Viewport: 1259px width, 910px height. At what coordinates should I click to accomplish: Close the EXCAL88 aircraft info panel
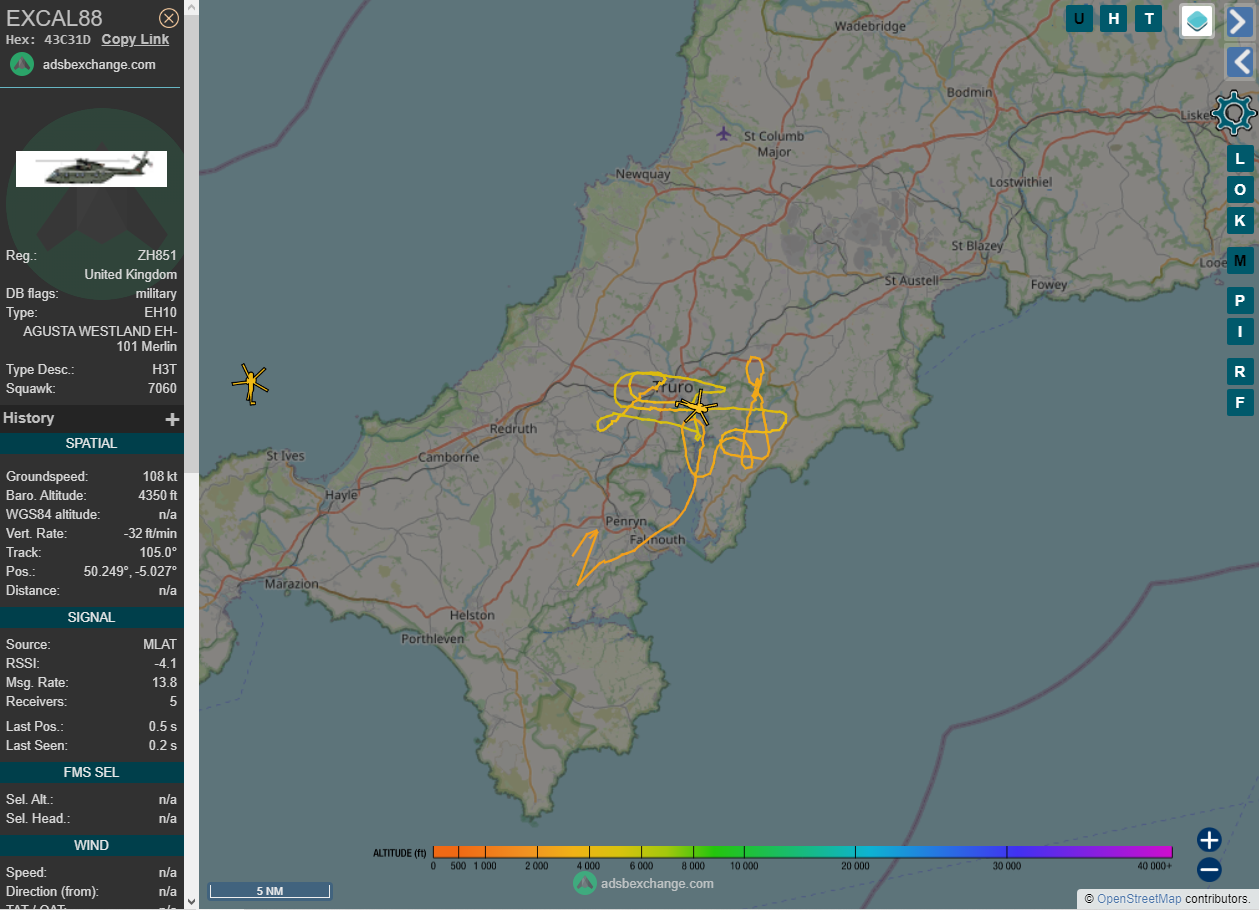click(x=169, y=18)
